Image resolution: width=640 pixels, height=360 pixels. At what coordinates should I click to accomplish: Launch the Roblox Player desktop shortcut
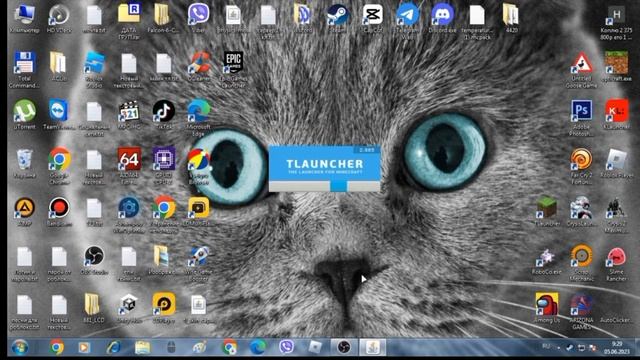616,163
